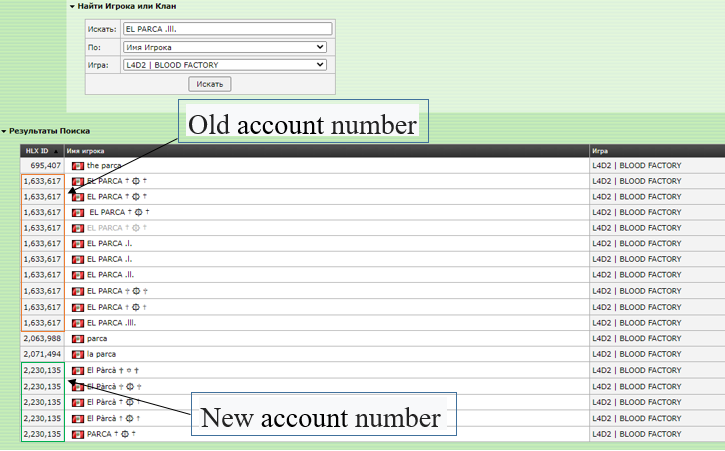
Task: Click the sort arrow in HLX ID header
Action: coord(56,150)
